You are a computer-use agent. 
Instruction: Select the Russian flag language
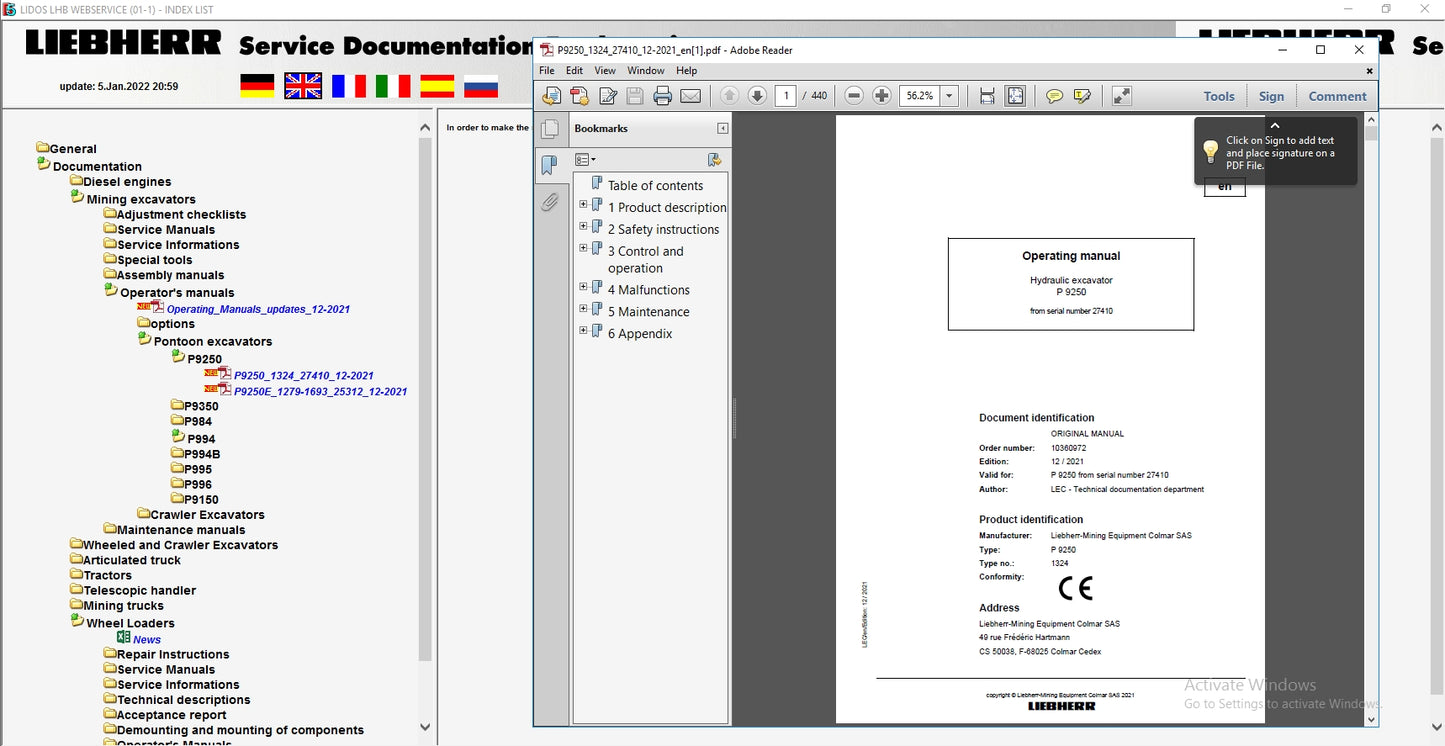coord(481,86)
